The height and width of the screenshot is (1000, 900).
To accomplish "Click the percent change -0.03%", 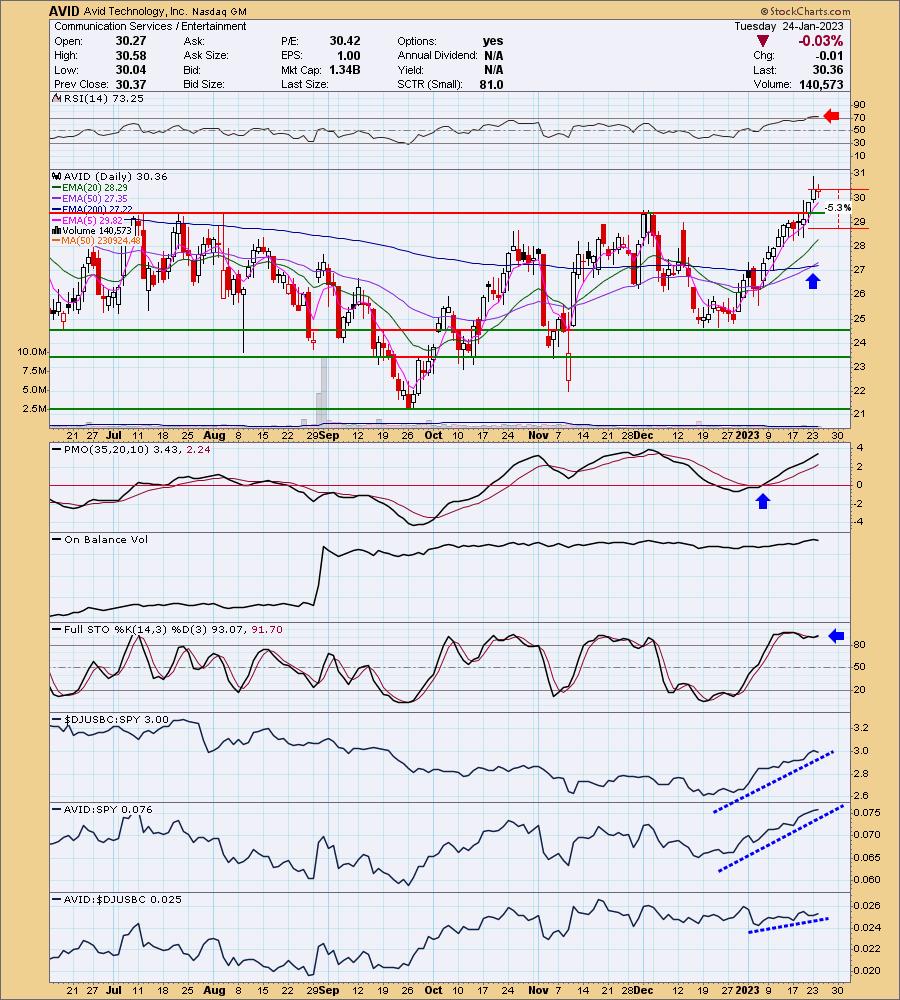I will point(820,41).
